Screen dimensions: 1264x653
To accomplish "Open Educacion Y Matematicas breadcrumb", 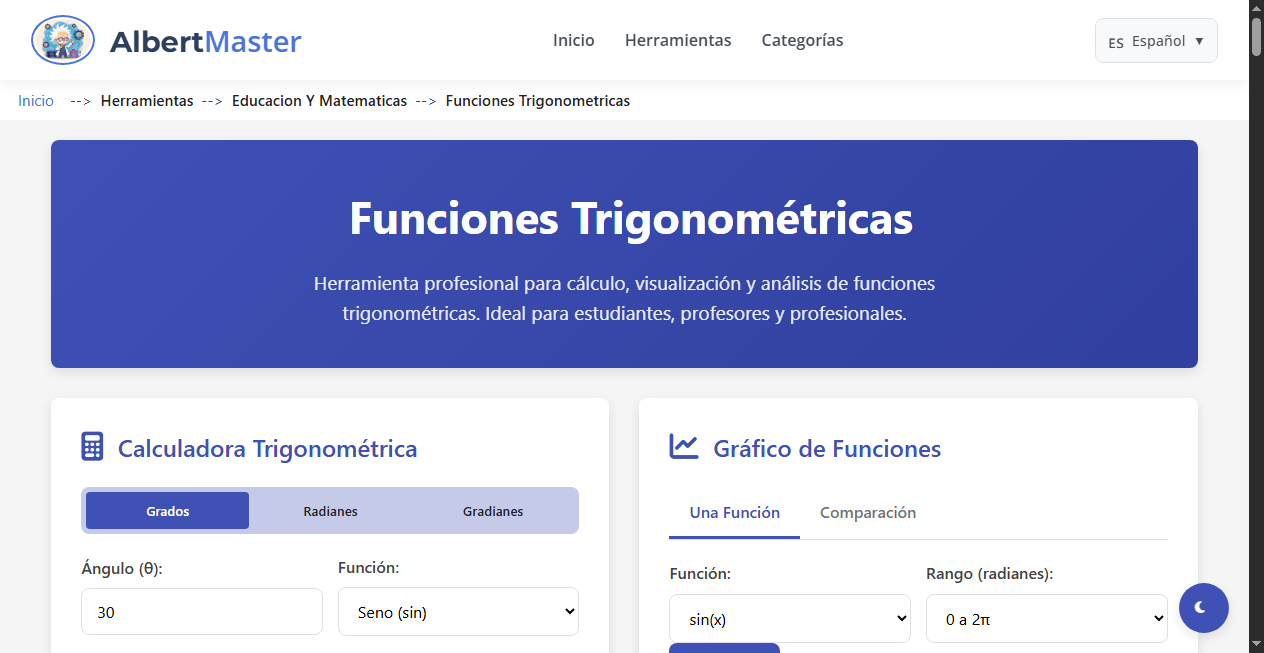I will pyautogui.click(x=319, y=100).
